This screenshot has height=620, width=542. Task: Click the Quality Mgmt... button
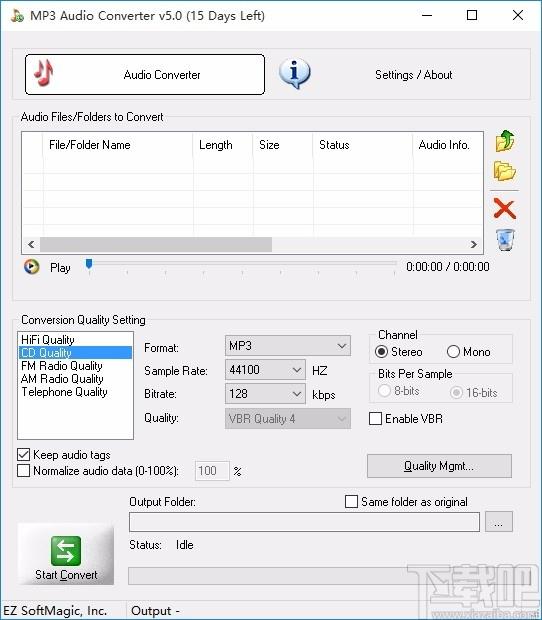click(x=439, y=466)
